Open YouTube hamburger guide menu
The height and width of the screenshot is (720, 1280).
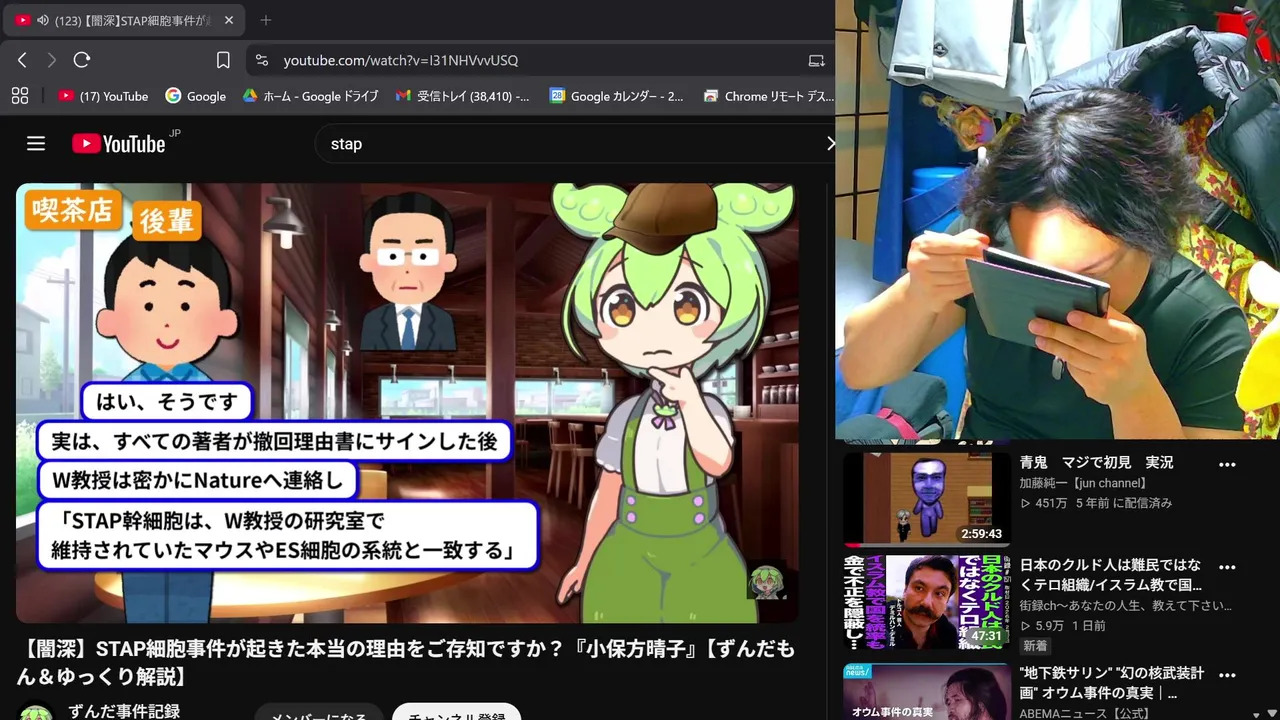pyautogui.click(x=36, y=144)
